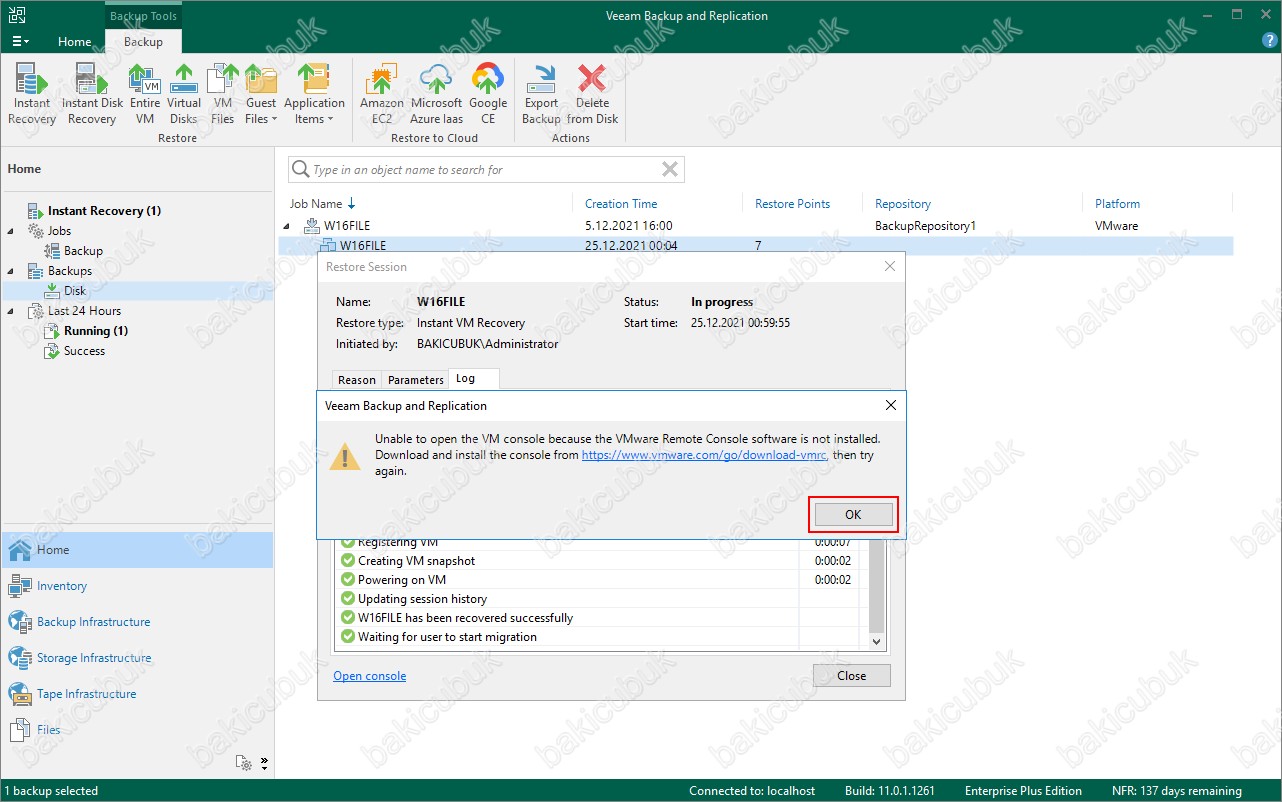Open Virtual Disks restore option
The width and height of the screenshot is (1282, 802).
184,94
